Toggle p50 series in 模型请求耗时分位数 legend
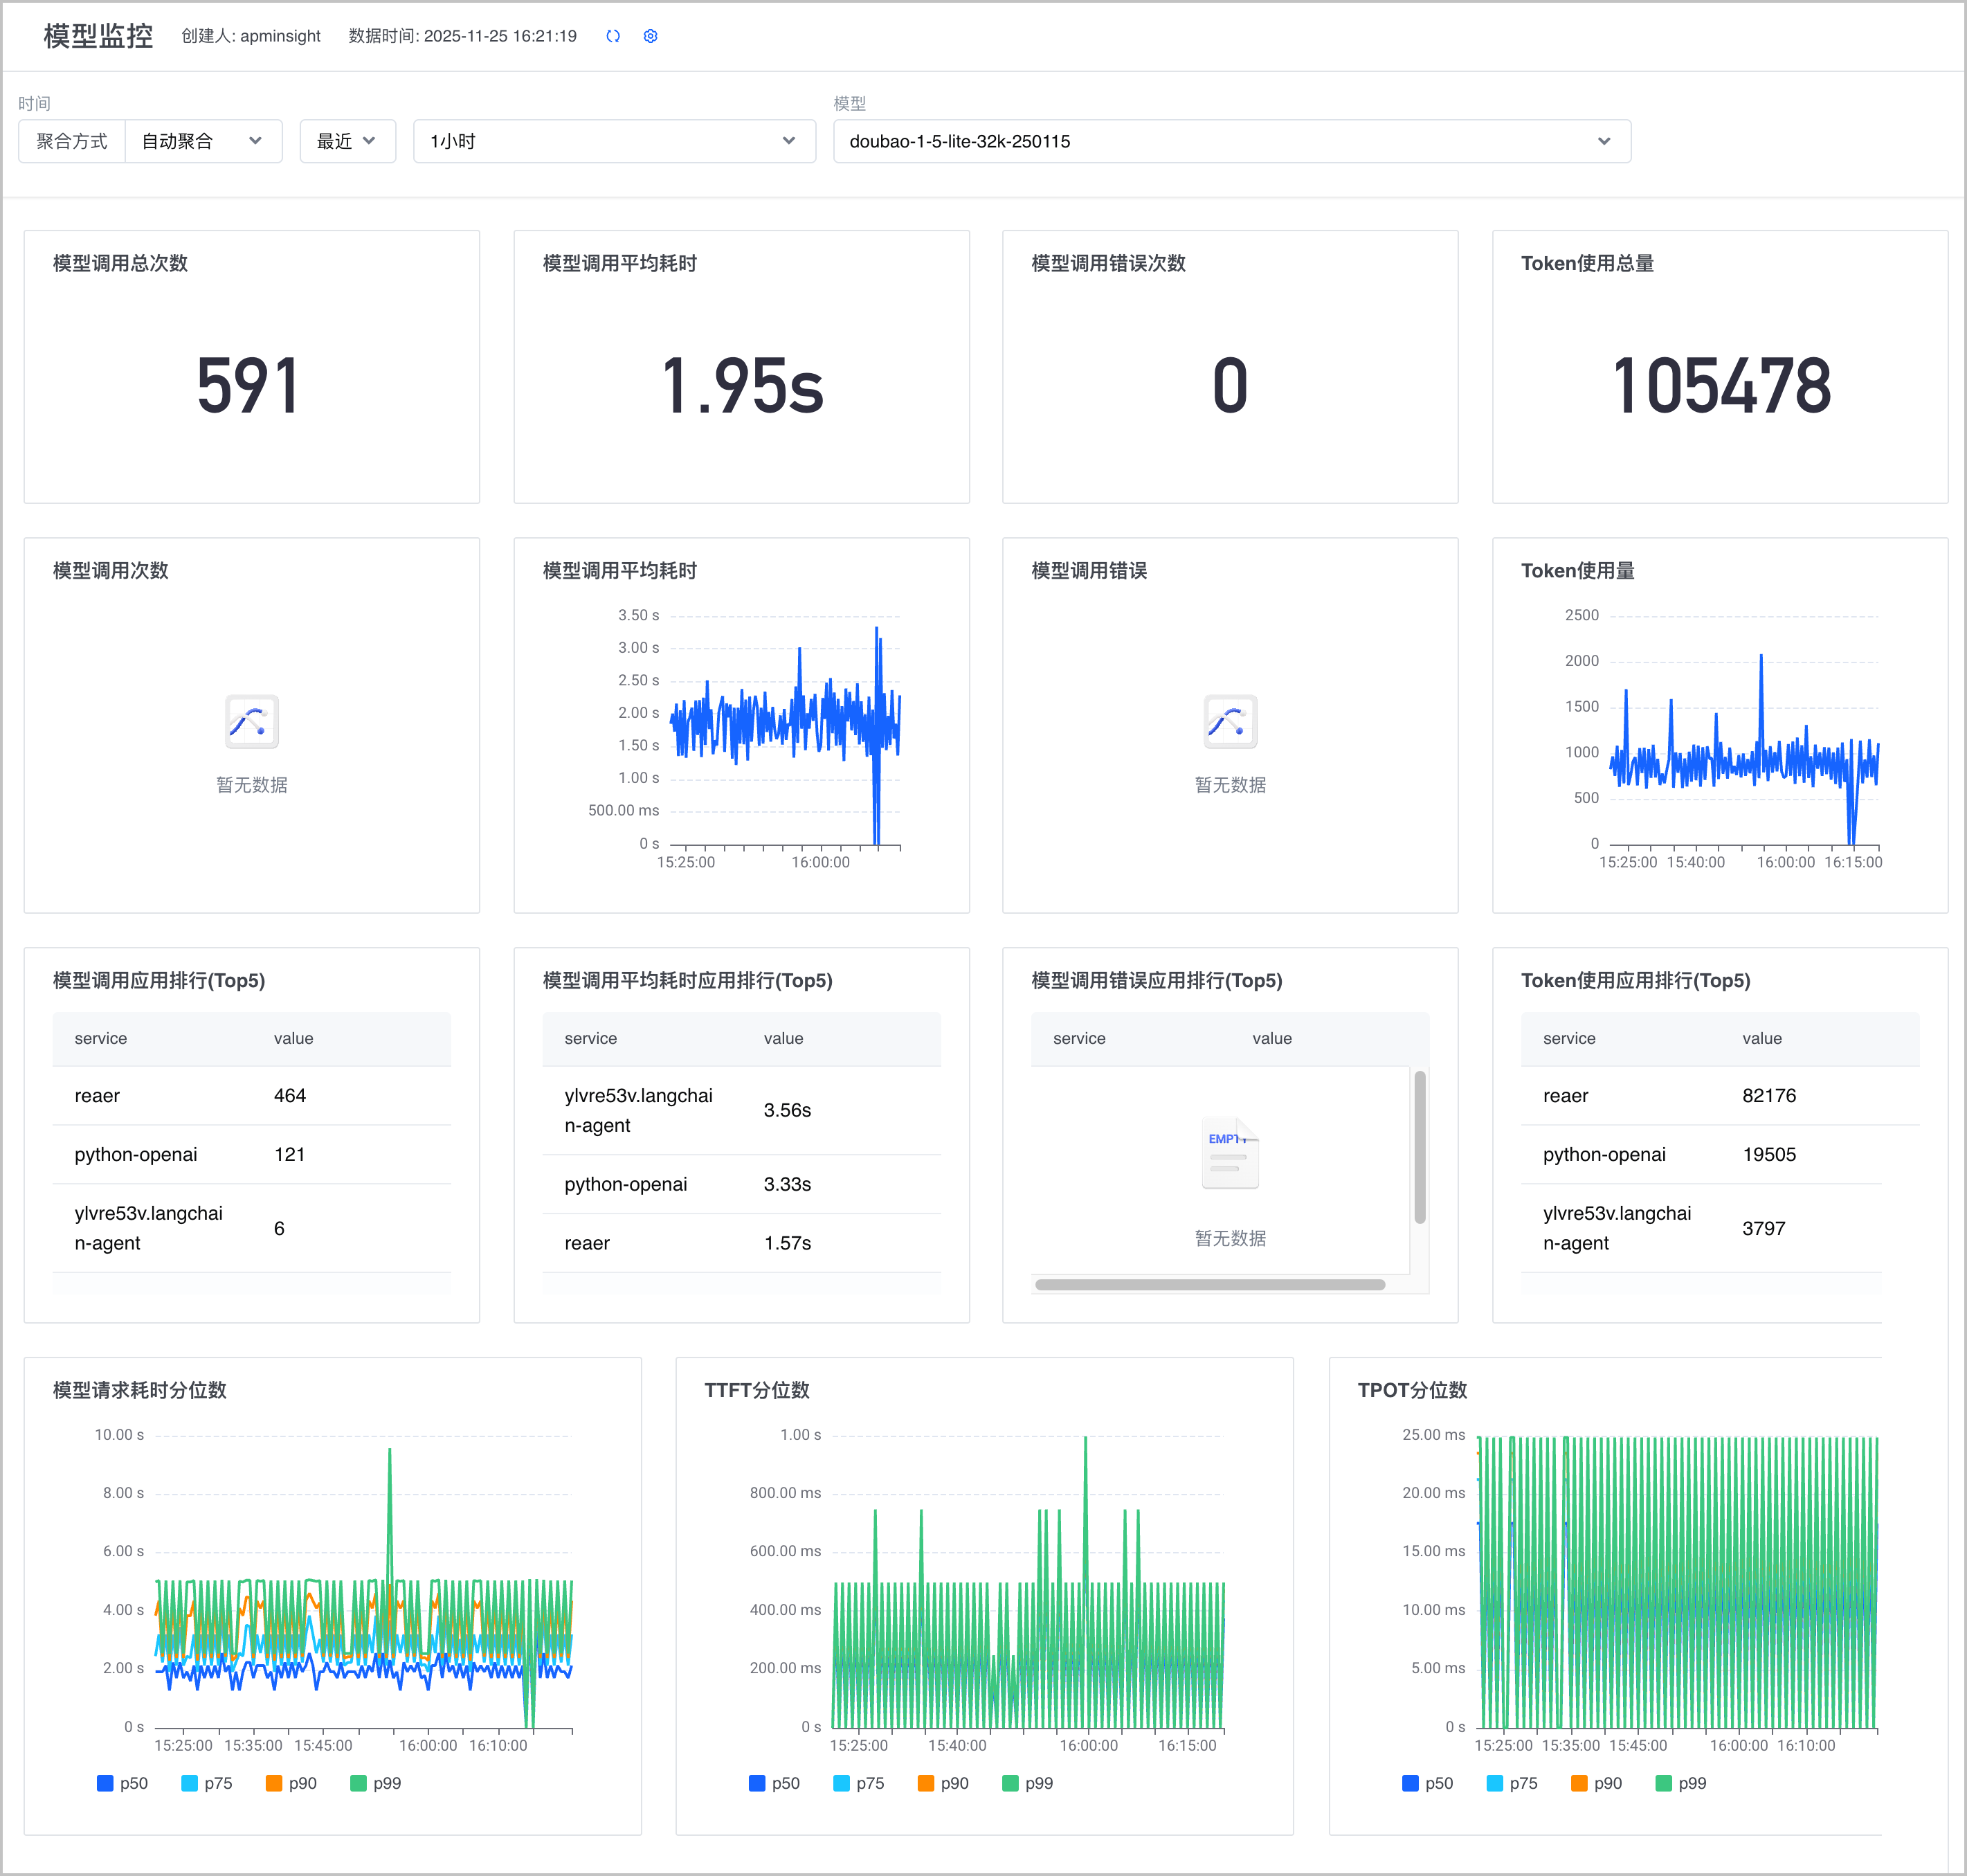 pyautogui.click(x=122, y=1783)
